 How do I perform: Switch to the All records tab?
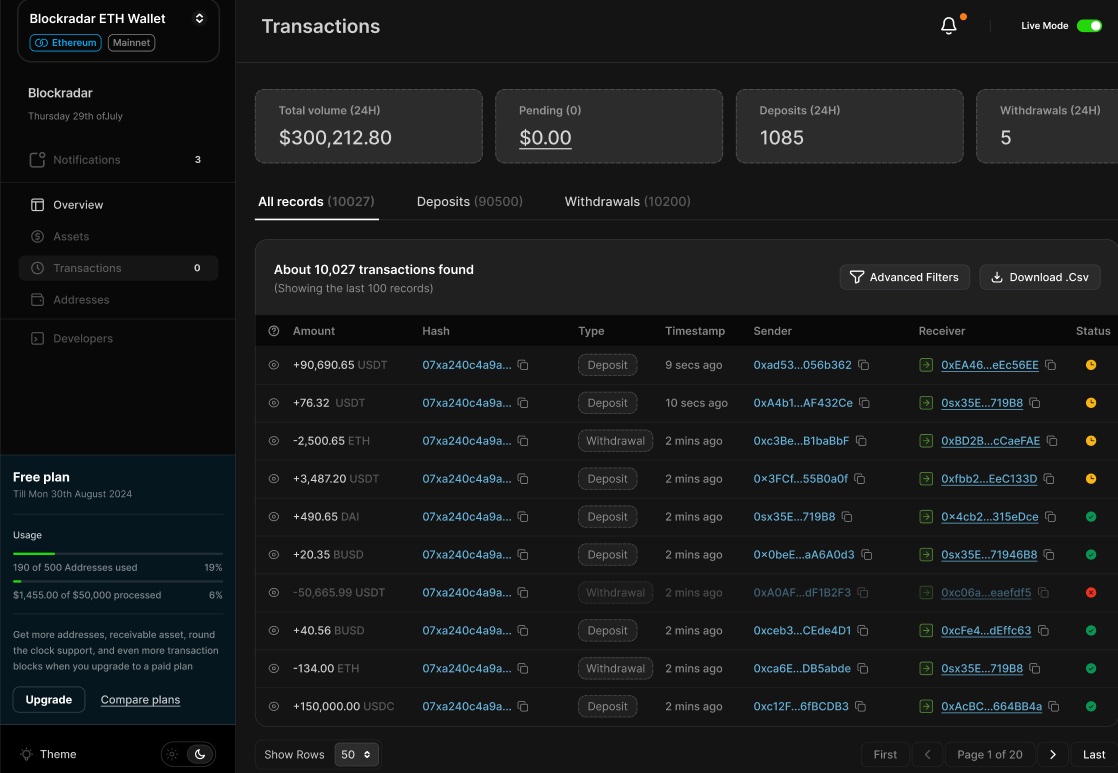coord(316,202)
